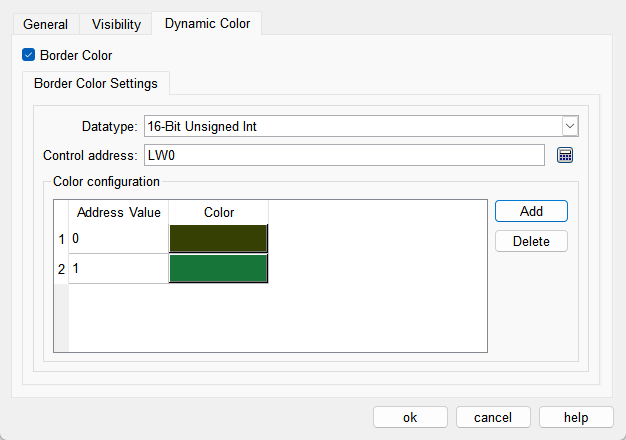Select the Address Value cell containing 1
The height and width of the screenshot is (440, 626).
coord(118,269)
